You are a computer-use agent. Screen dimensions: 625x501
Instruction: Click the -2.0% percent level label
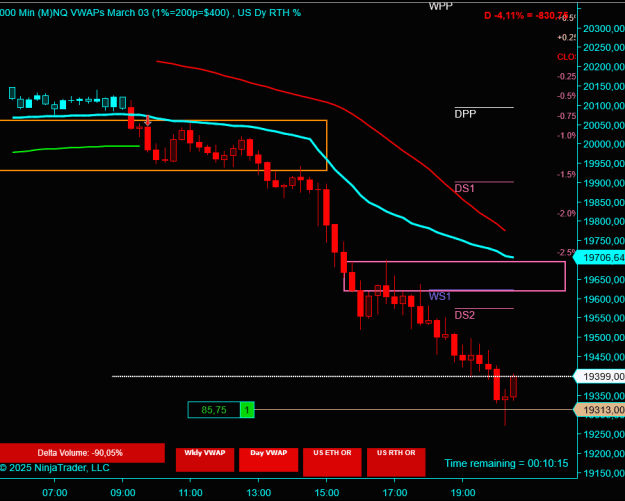[x=566, y=214]
